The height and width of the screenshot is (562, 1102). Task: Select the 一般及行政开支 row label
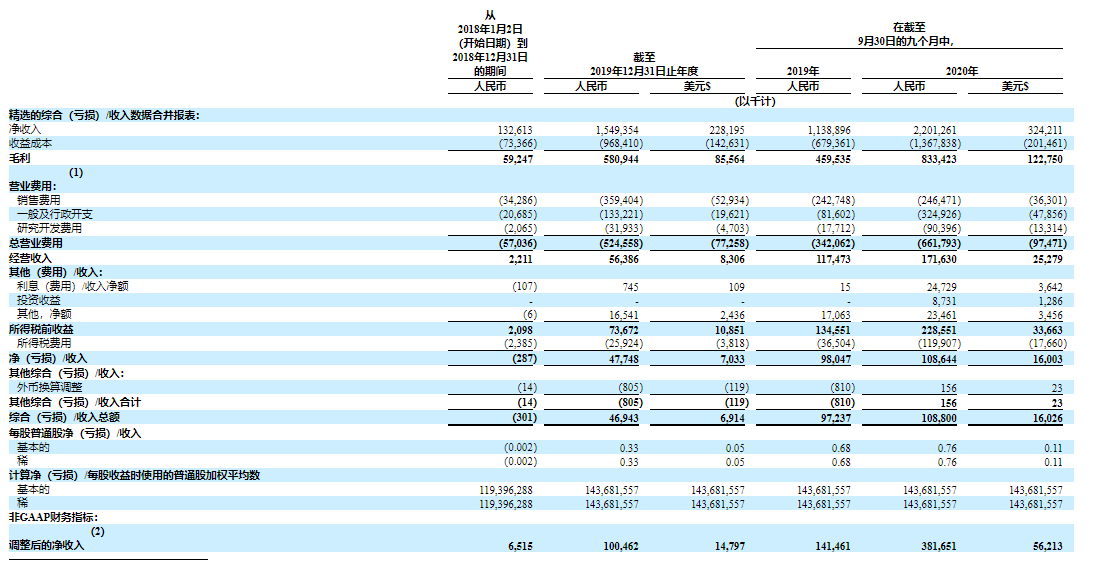55,214
